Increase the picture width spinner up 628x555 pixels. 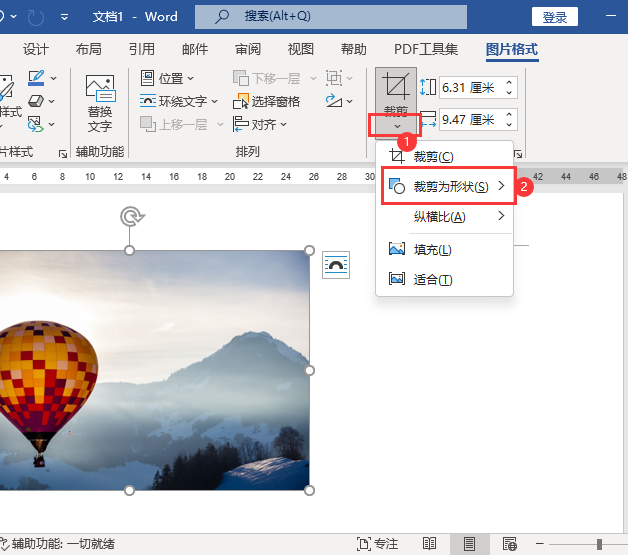coord(509,115)
